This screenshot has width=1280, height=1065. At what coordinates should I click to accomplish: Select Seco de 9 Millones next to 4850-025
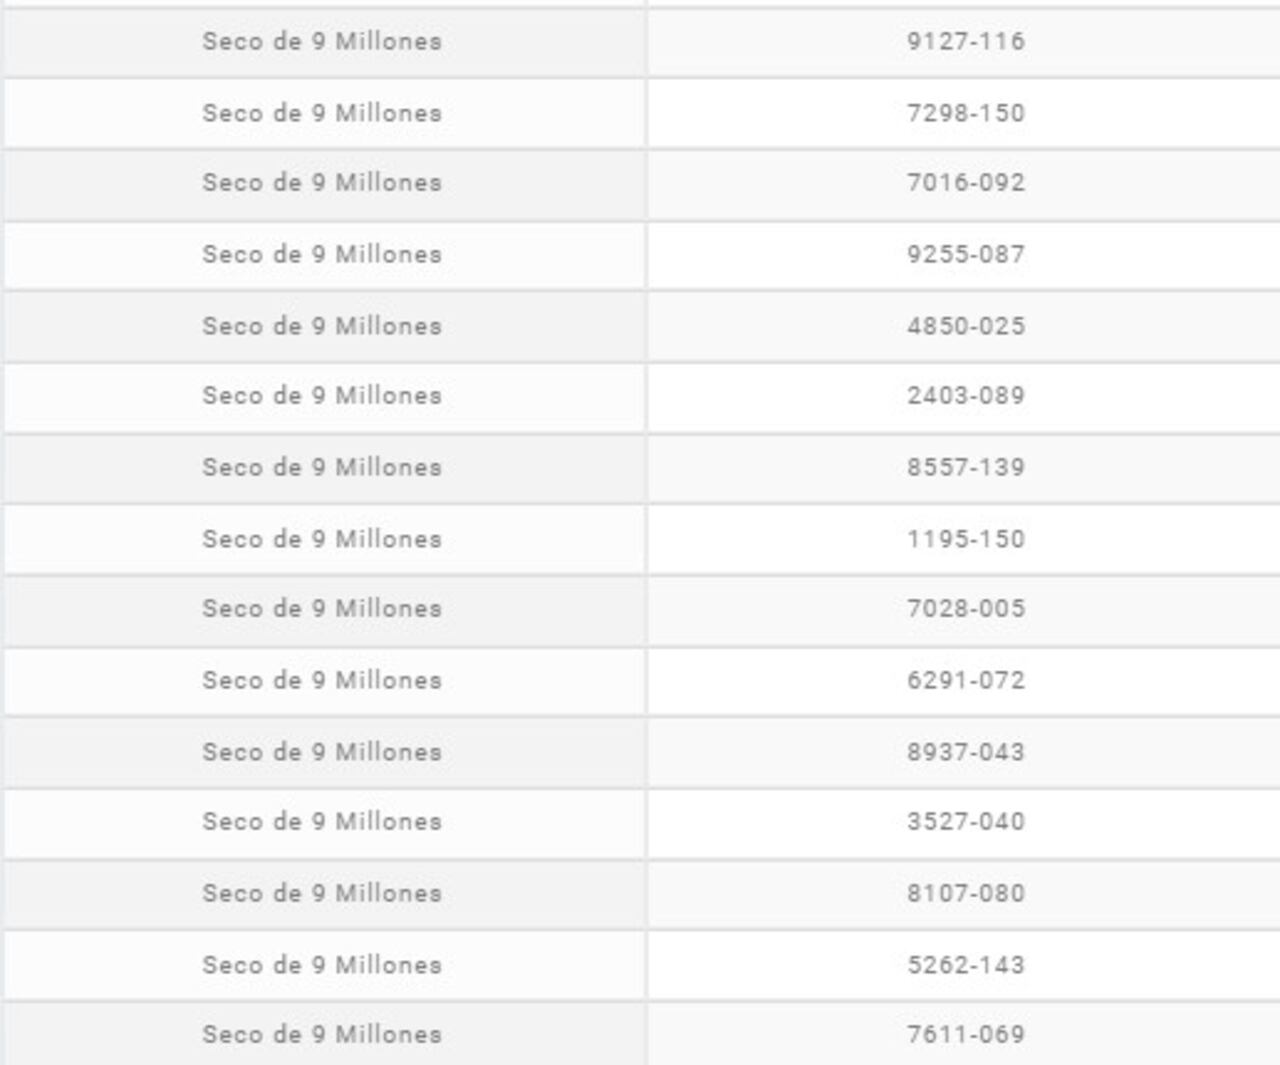(x=322, y=326)
